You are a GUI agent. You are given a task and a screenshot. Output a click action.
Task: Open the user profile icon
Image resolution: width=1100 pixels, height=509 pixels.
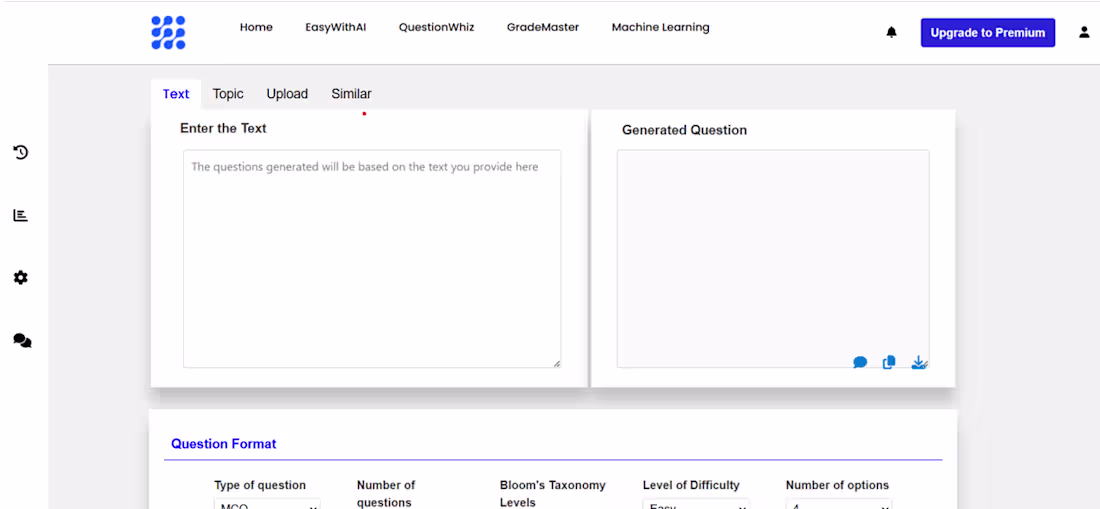[x=1084, y=32]
